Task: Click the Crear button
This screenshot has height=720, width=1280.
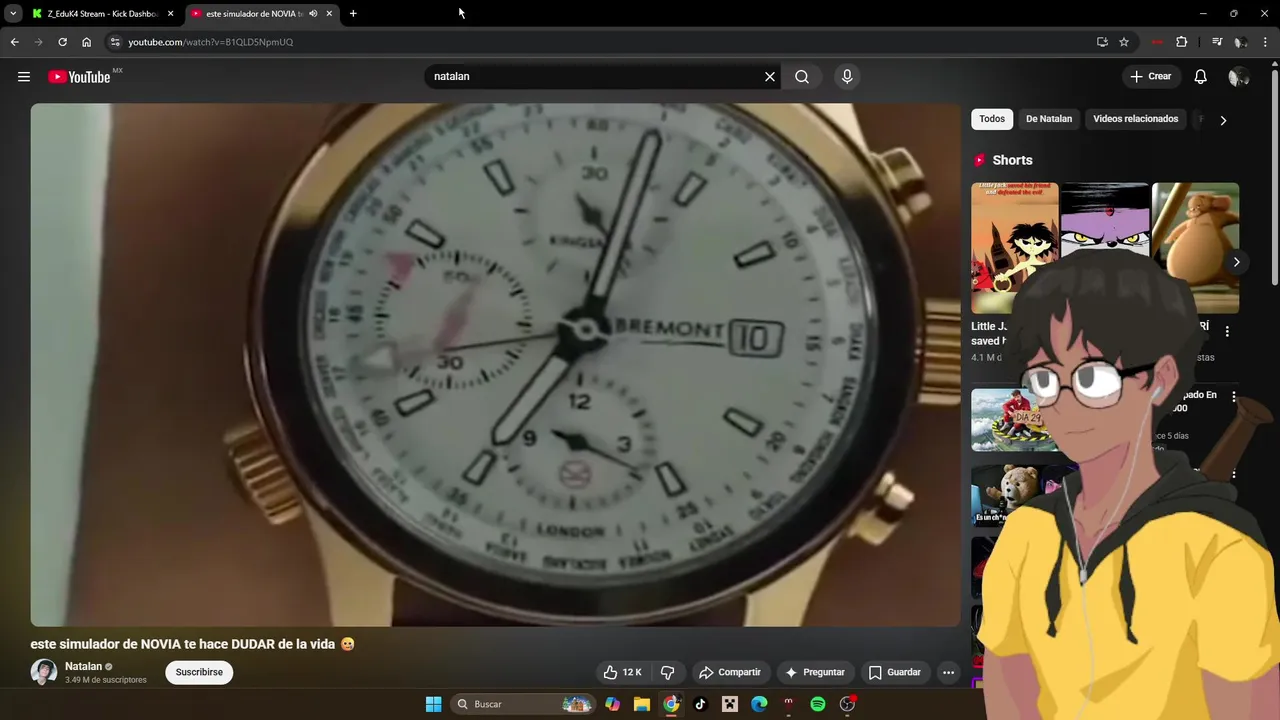Action: 1150,76
